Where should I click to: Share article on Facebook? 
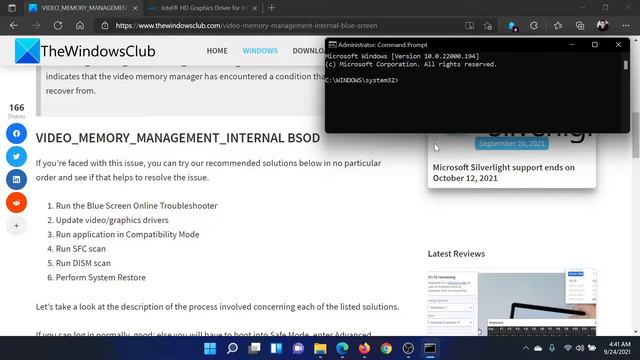pyautogui.click(x=16, y=133)
